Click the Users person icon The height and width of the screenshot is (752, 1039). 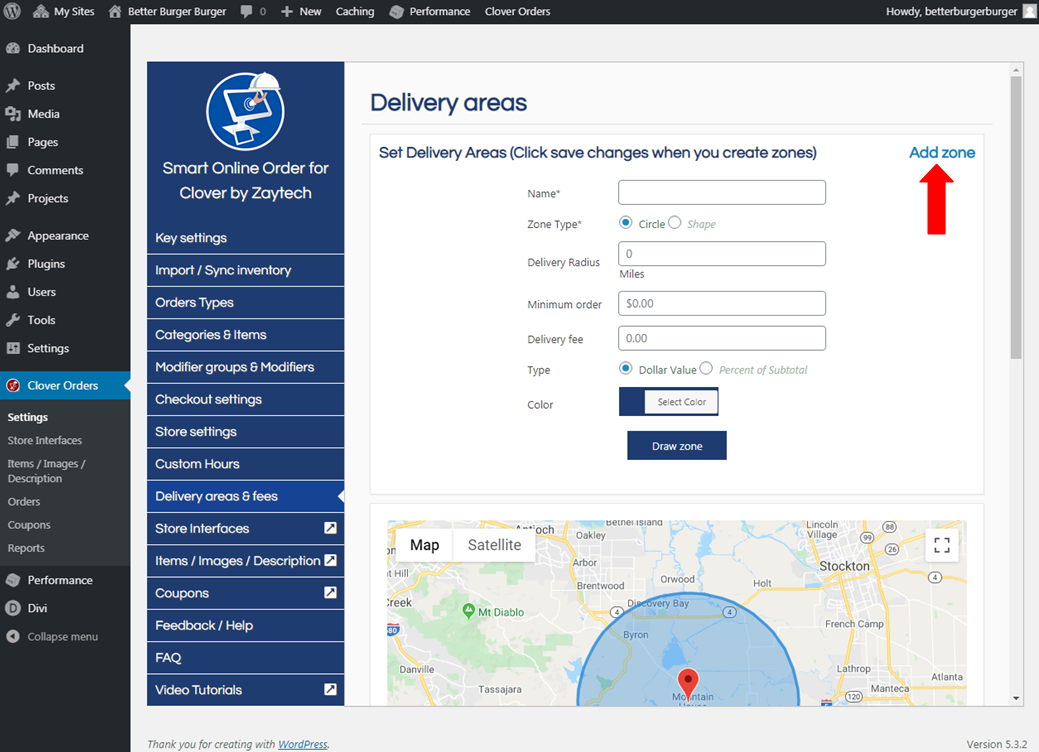(x=13, y=292)
